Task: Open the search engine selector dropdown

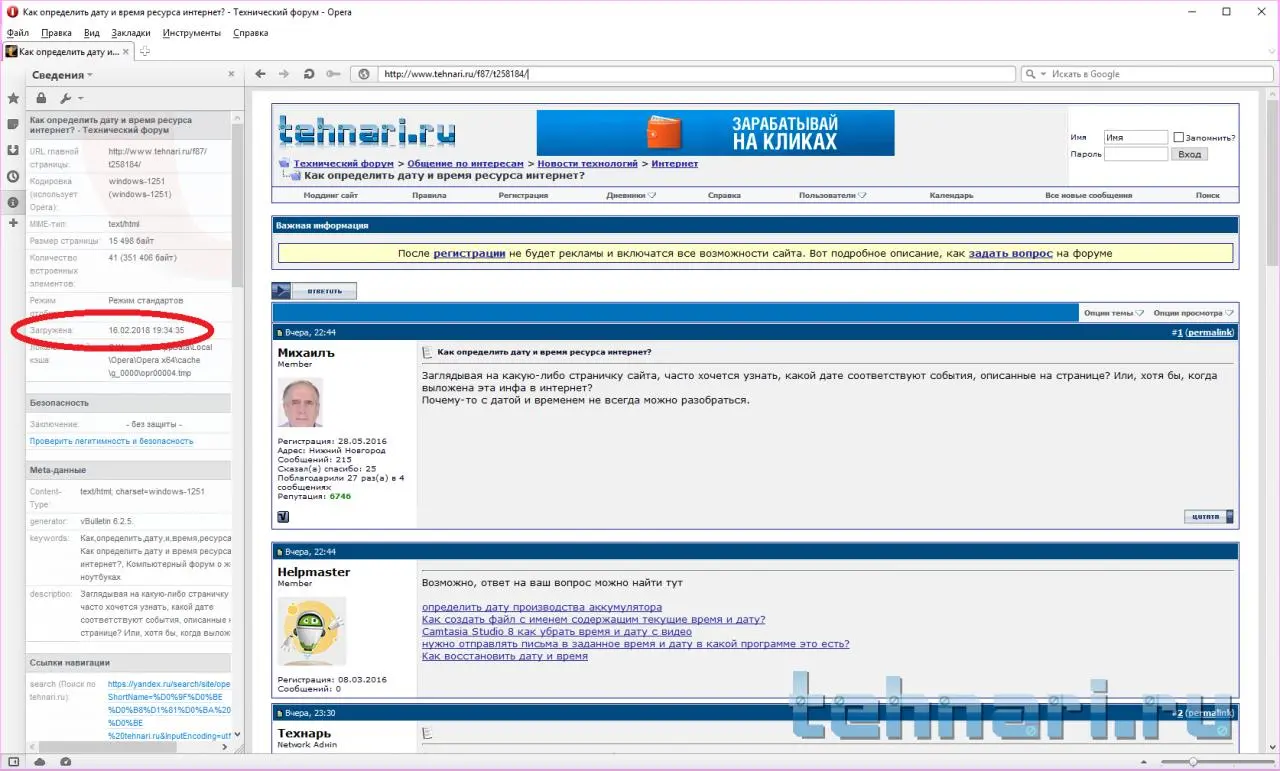Action: click(1035, 74)
